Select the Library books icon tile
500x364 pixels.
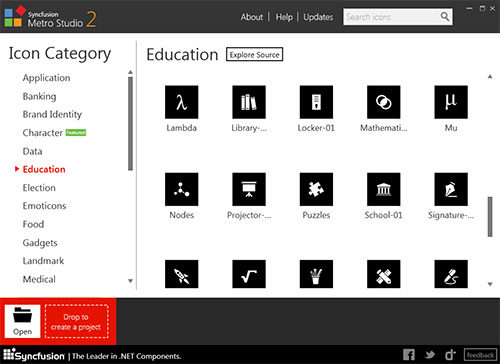coord(249,102)
